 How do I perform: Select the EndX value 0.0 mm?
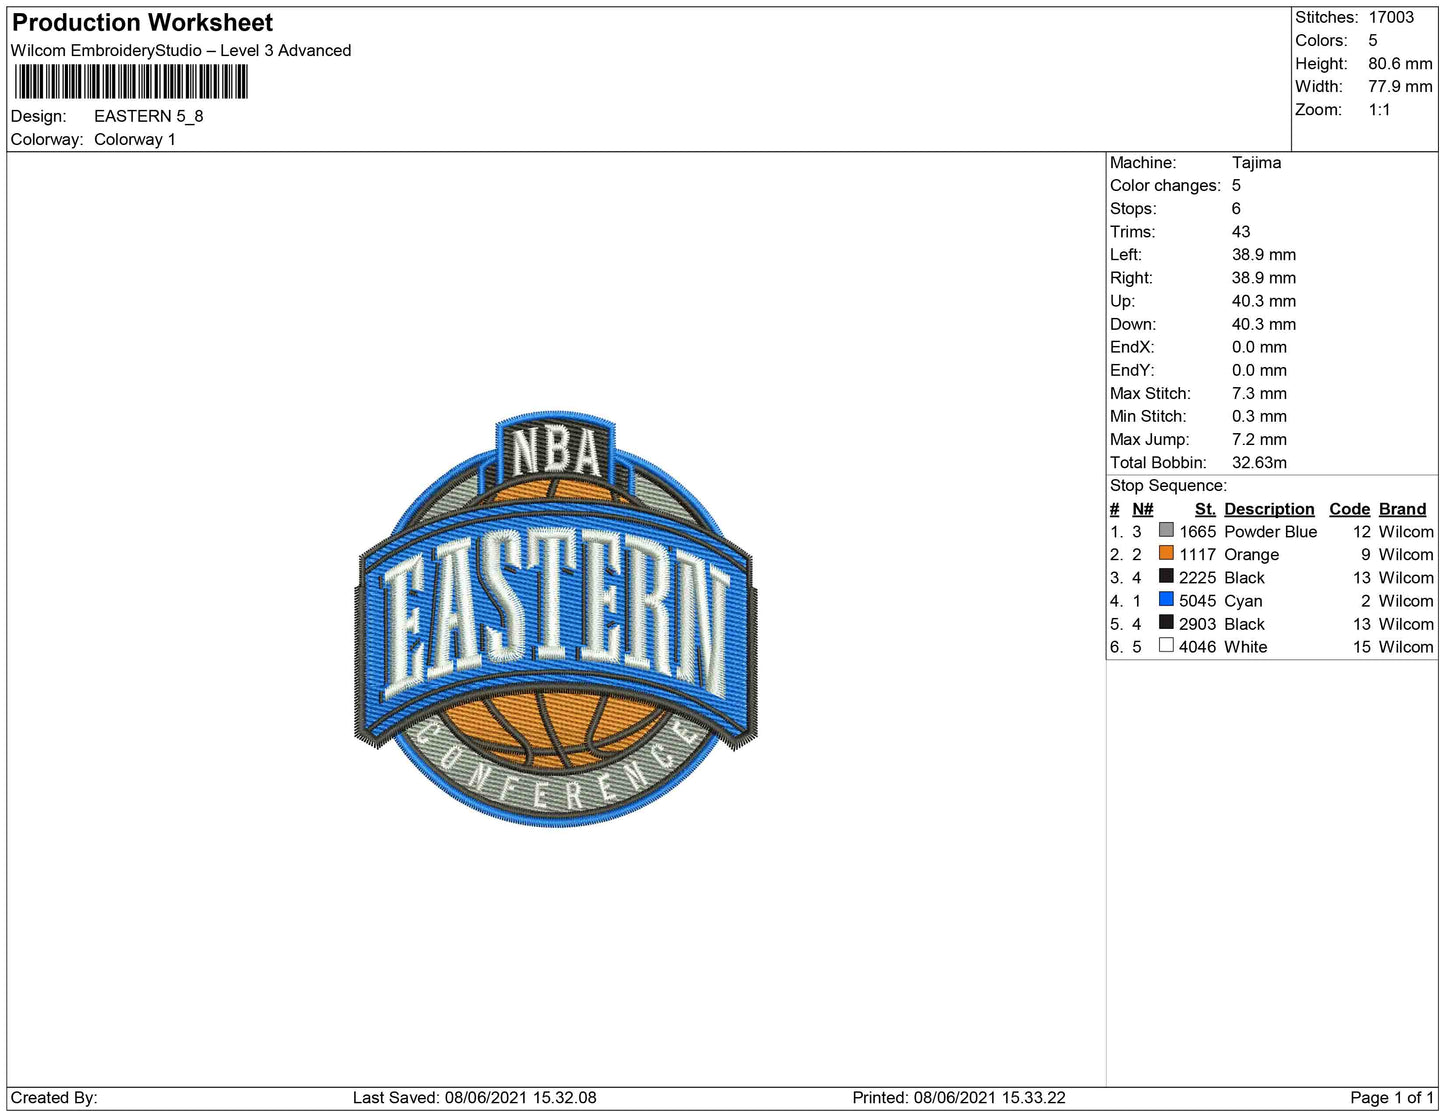click(1259, 347)
